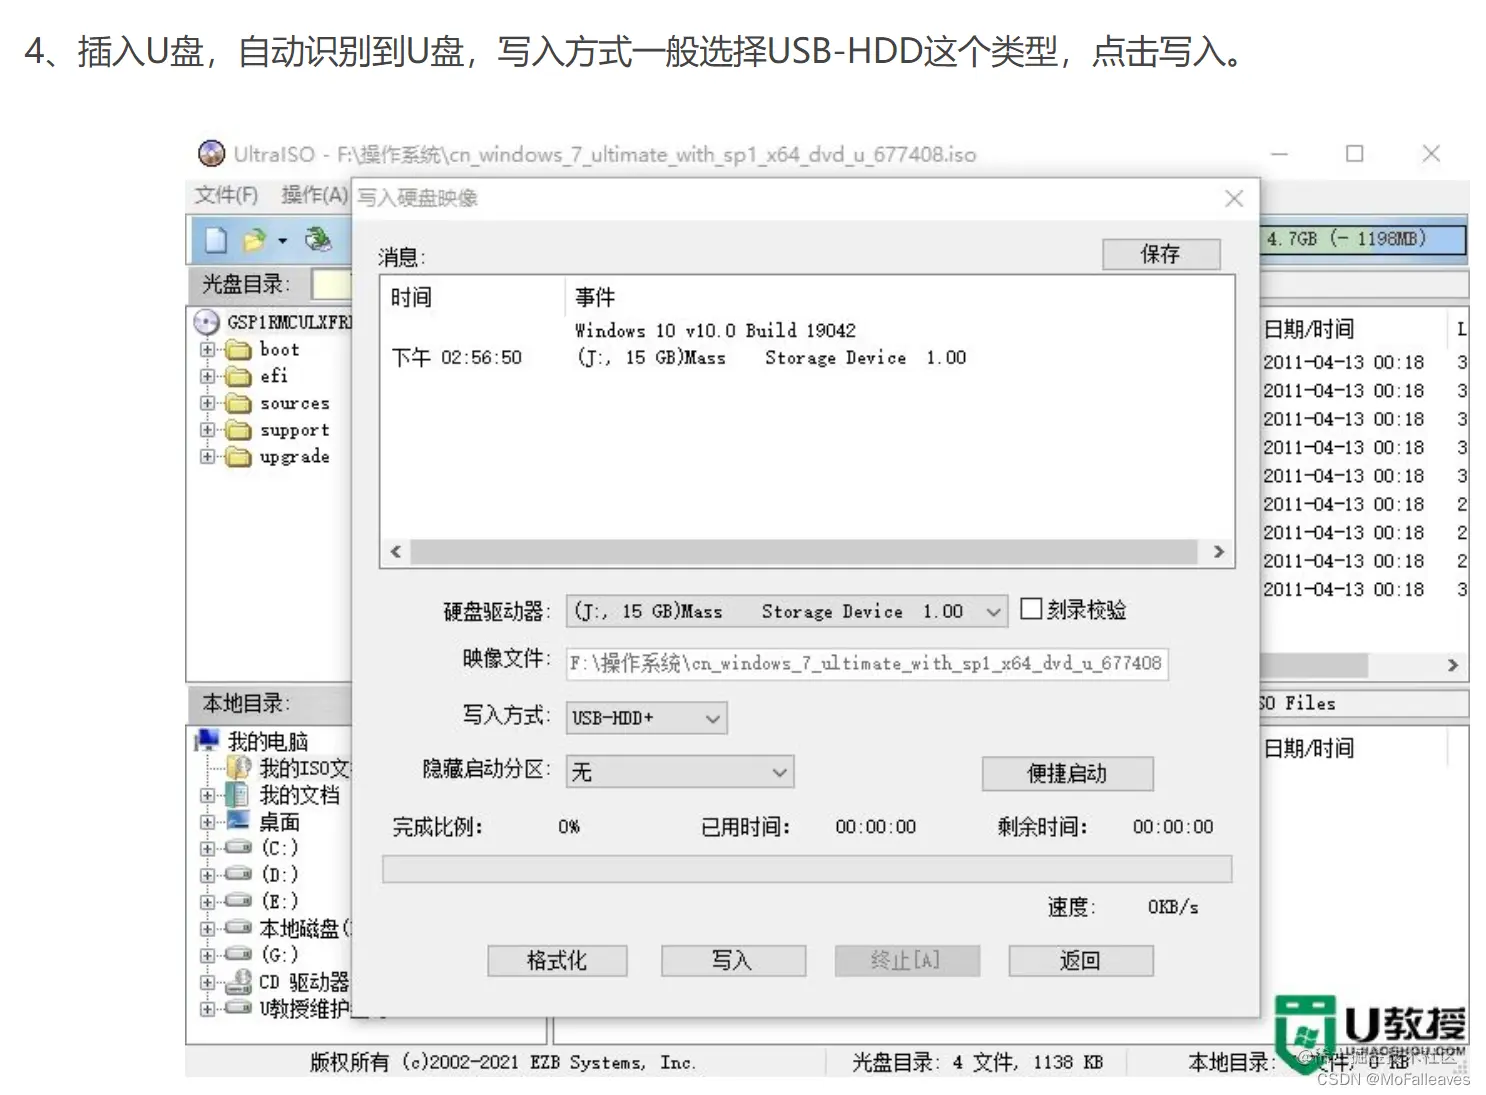Expand the support folder node

[207, 430]
